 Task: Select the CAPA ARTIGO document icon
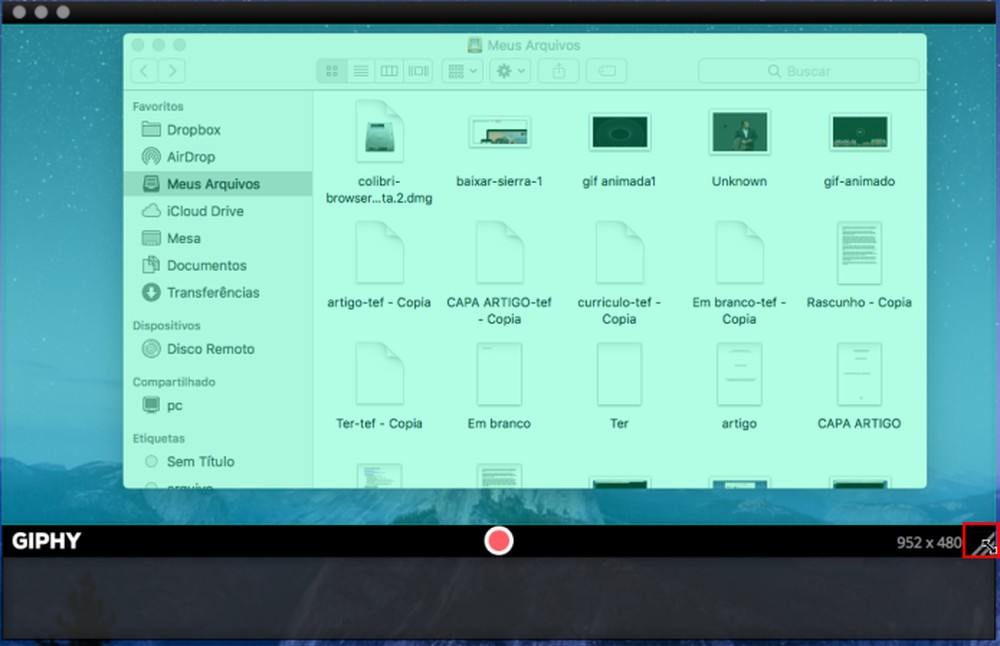coord(859,374)
